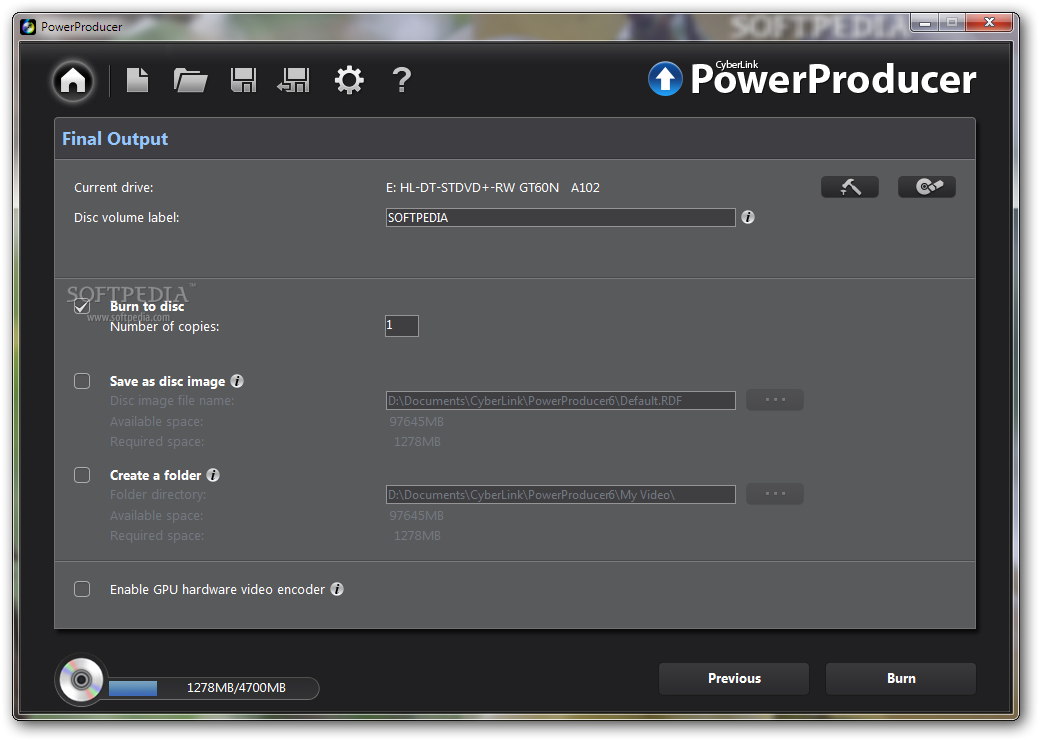Viewport: 1040px width, 741px height.
Task: Click the Disc image file name path field
Action: tap(560, 401)
